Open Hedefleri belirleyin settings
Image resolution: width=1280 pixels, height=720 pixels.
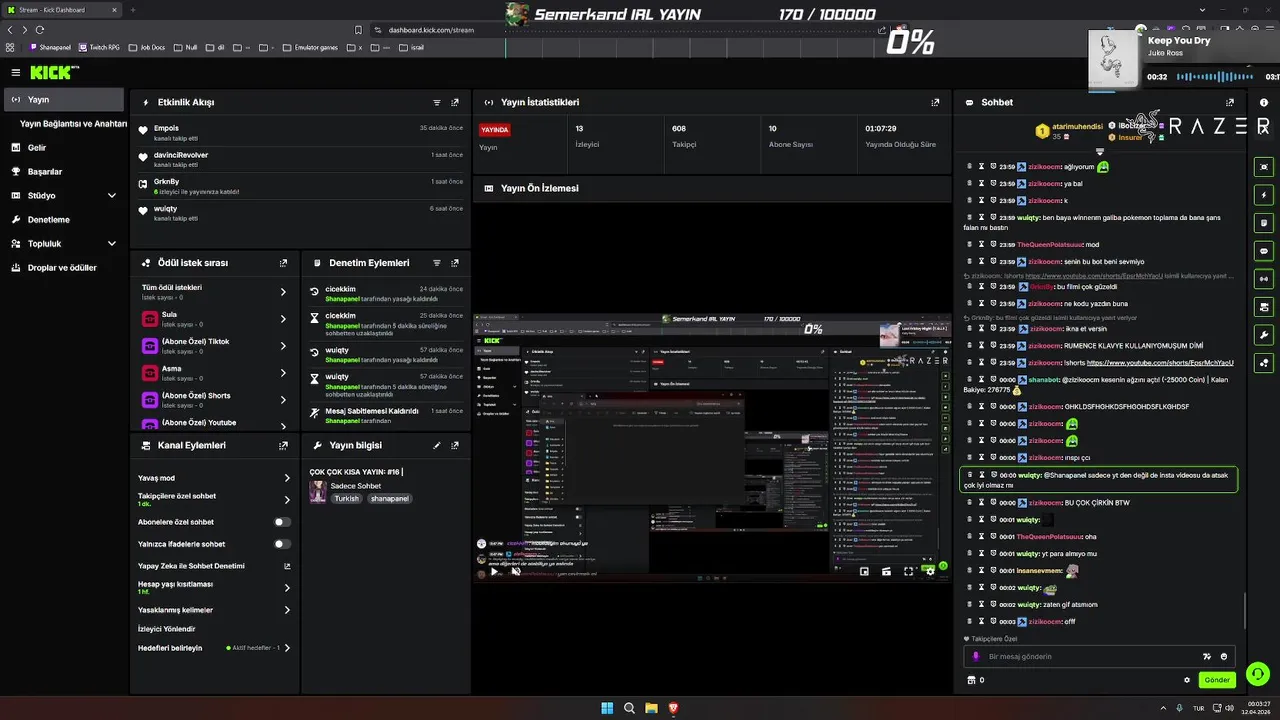213,648
